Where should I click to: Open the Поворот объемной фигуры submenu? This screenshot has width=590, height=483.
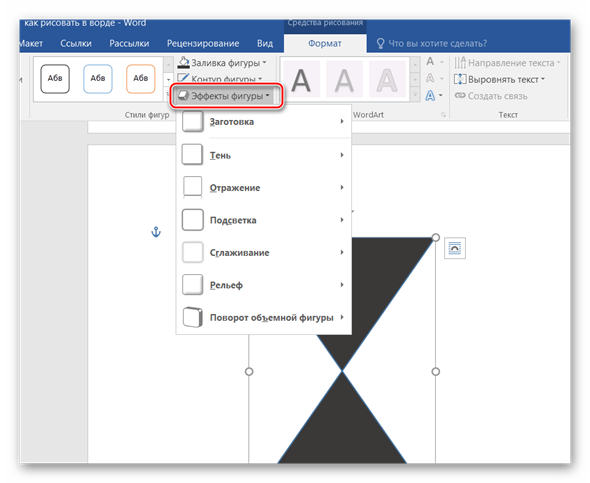pyautogui.click(x=263, y=317)
